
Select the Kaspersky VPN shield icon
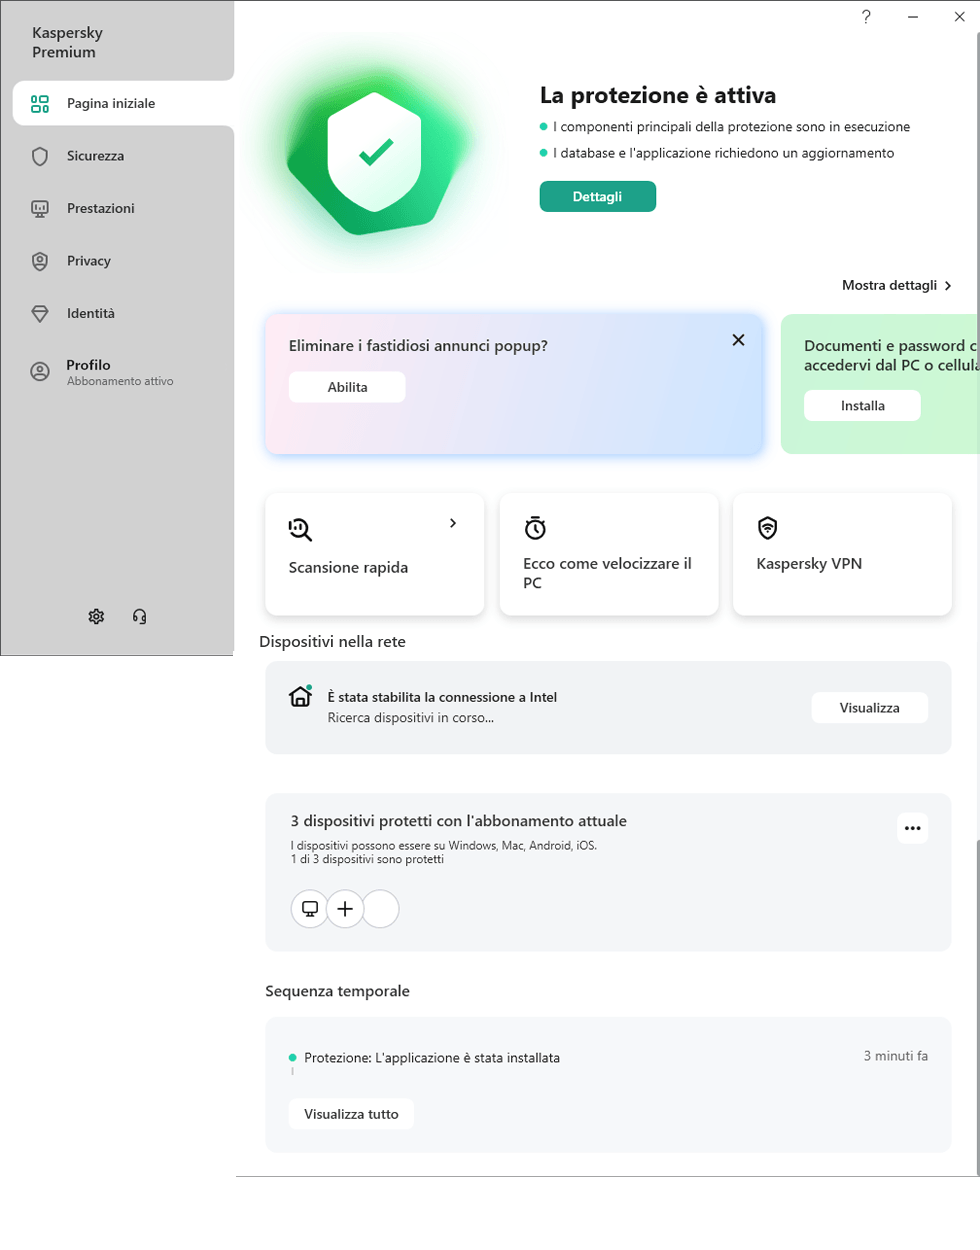point(769,527)
